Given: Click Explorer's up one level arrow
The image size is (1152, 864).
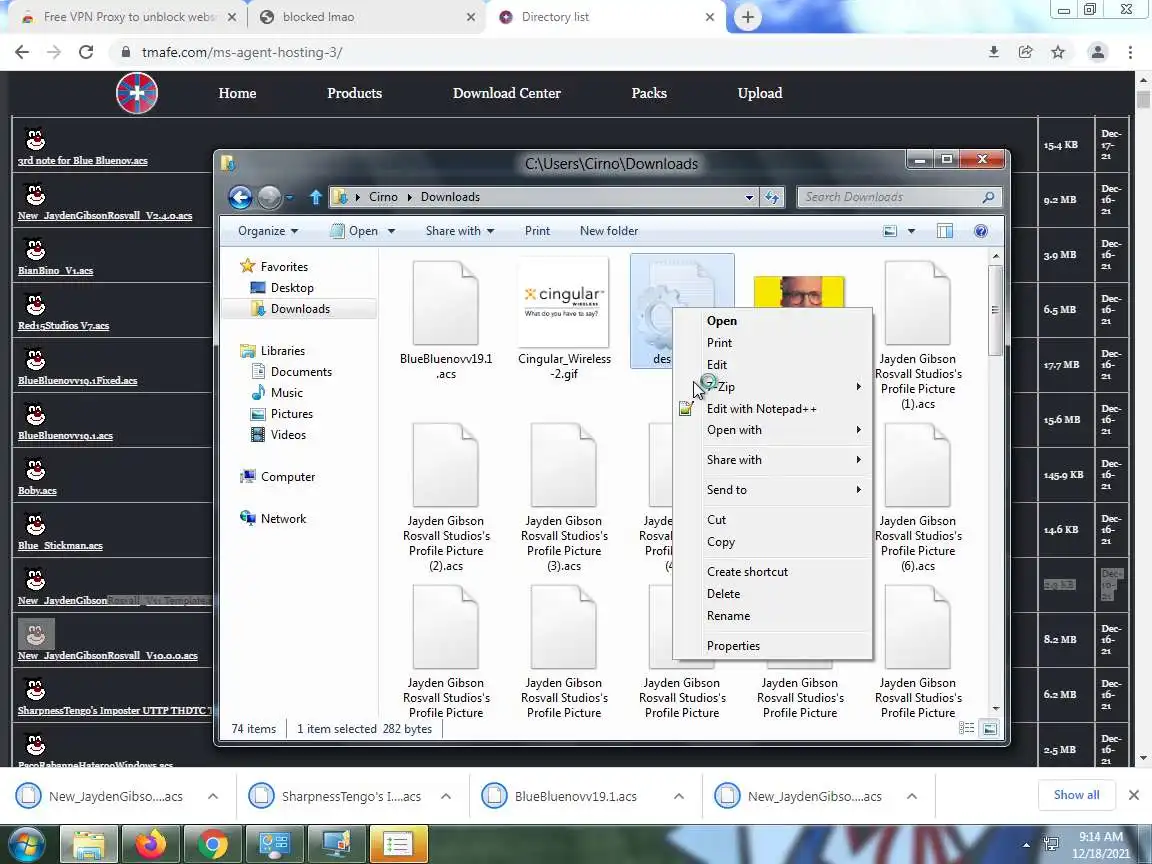Looking at the screenshot, I should click(316, 197).
